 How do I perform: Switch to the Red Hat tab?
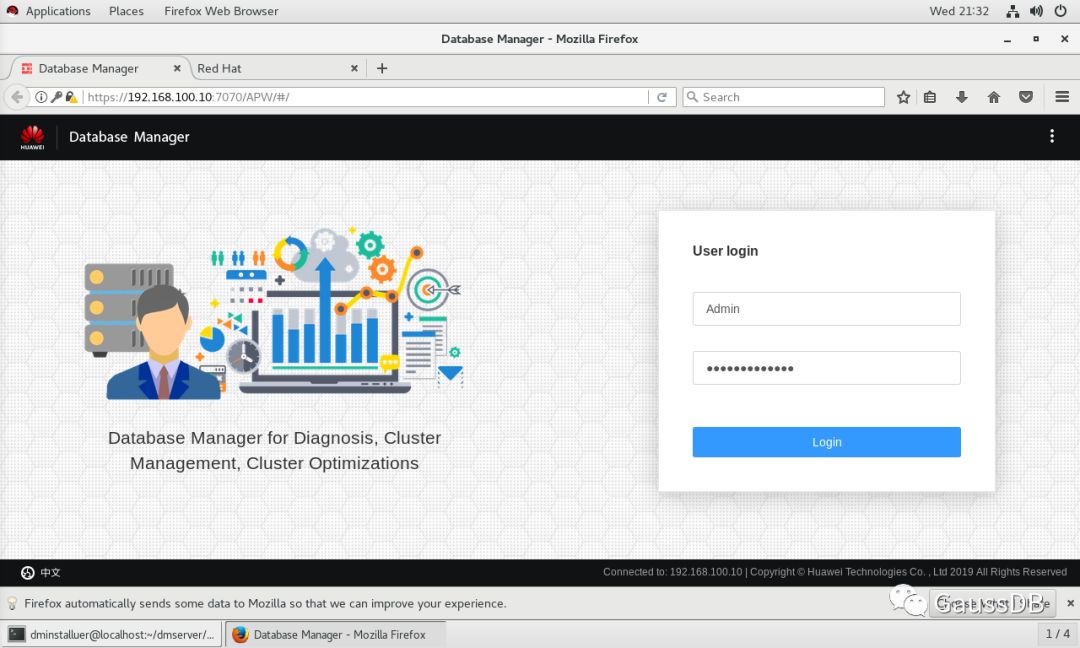pos(260,68)
